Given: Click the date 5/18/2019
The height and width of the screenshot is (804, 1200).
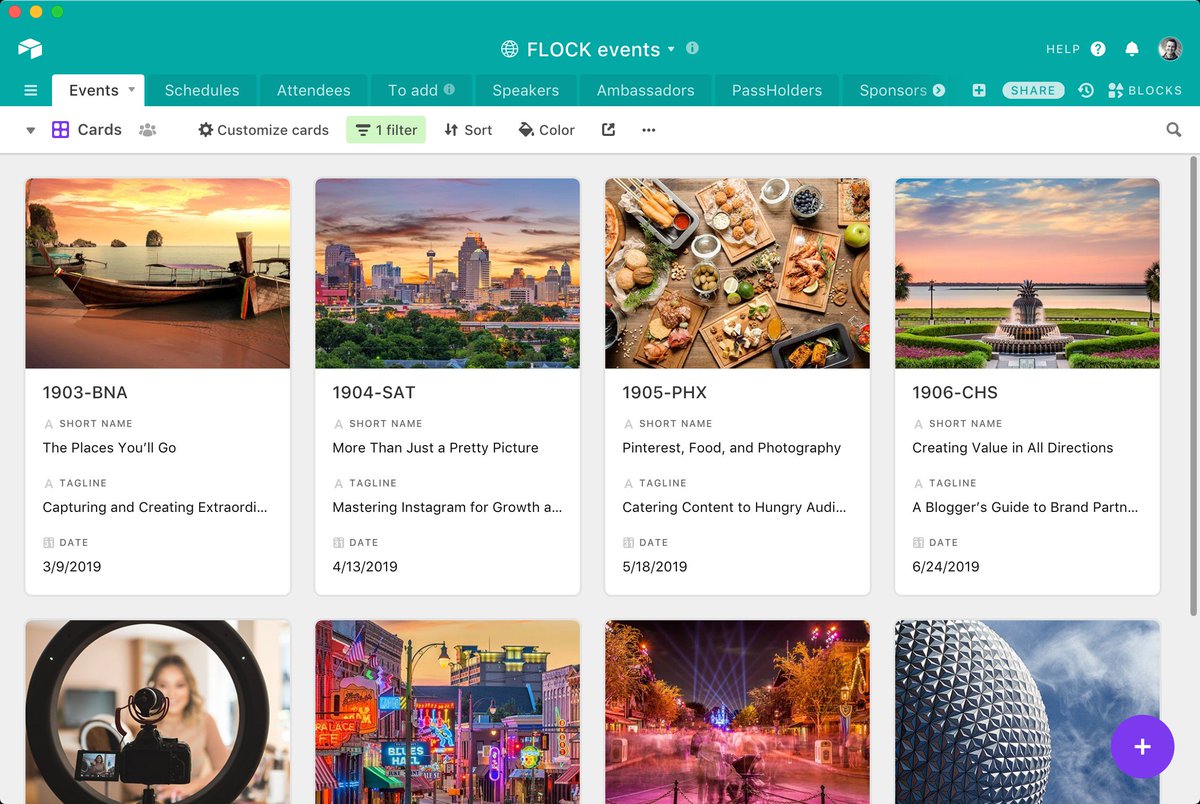Looking at the screenshot, I should point(655,567).
